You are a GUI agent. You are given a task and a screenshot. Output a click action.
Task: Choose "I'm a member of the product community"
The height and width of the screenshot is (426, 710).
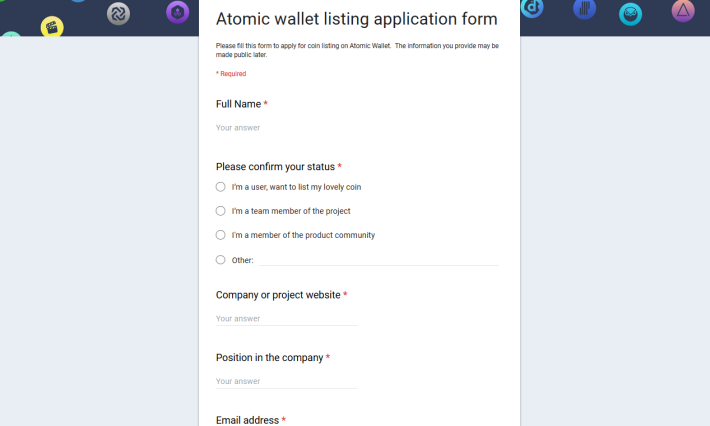[x=221, y=235]
